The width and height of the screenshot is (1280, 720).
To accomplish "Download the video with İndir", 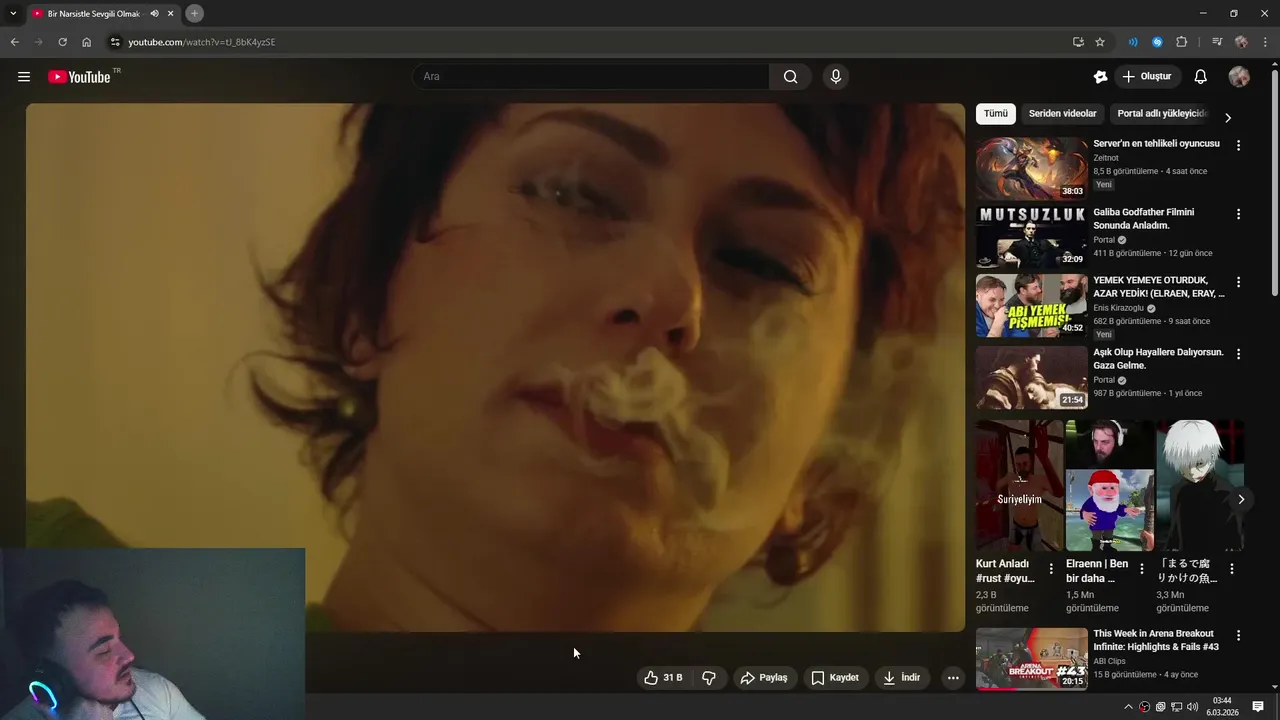I will tap(901, 678).
